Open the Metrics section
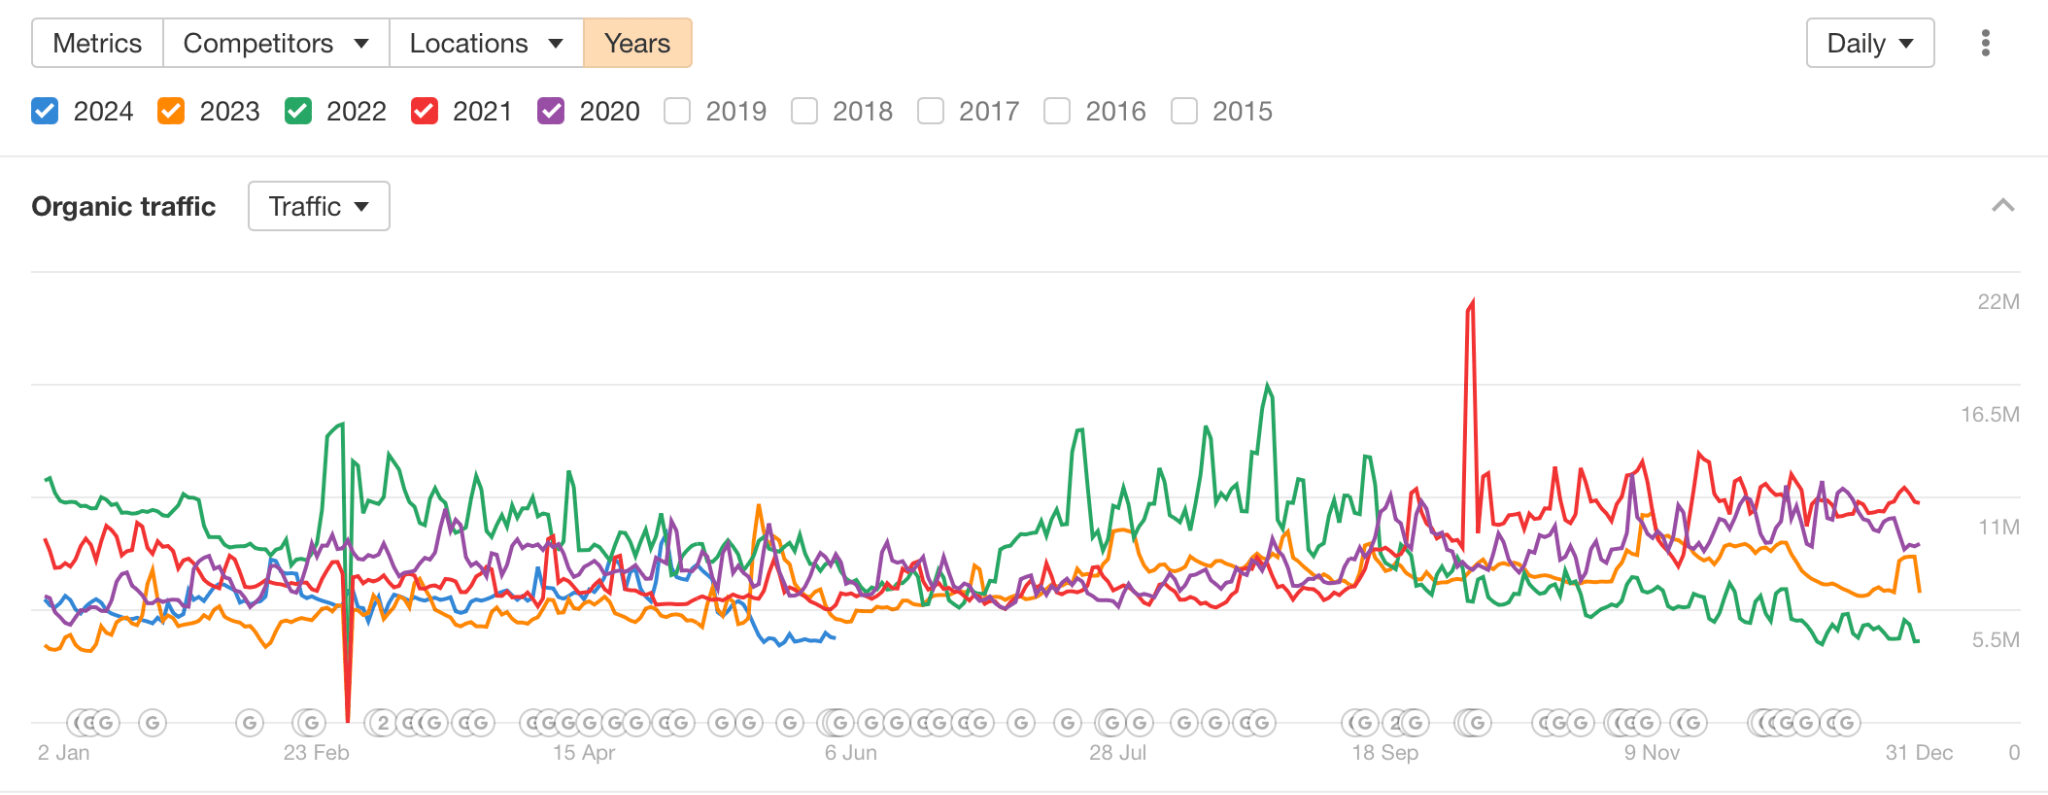The height and width of the screenshot is (795, 2048). (97, 43)
